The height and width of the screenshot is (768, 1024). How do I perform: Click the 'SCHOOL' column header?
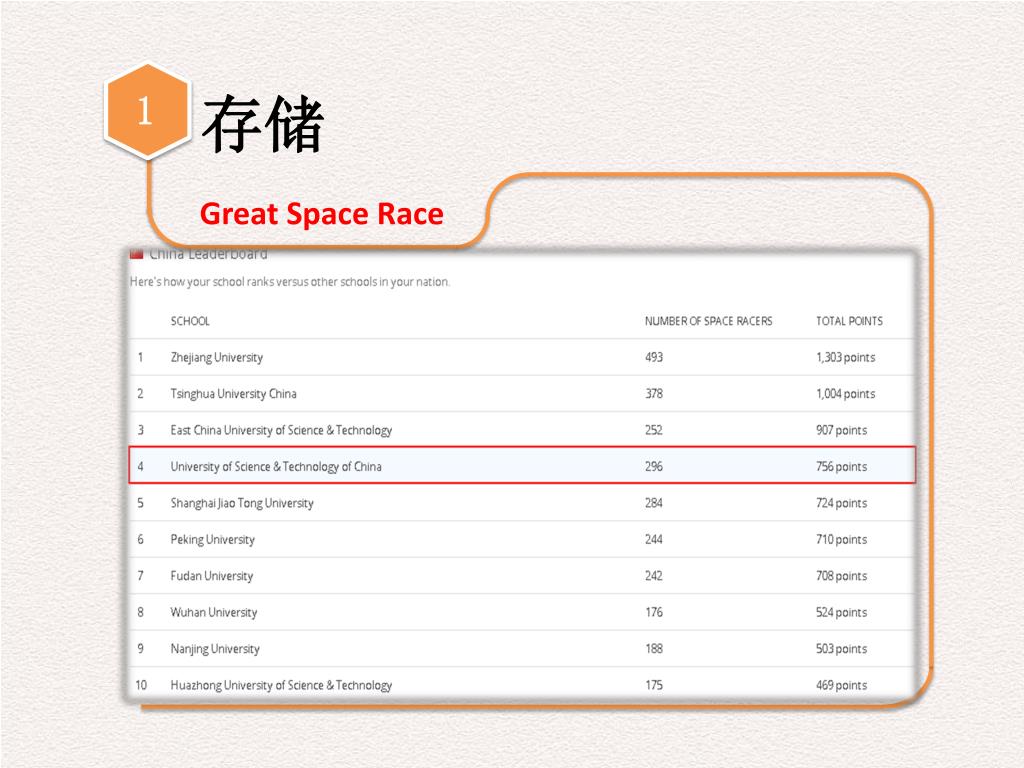pos(190,321)
